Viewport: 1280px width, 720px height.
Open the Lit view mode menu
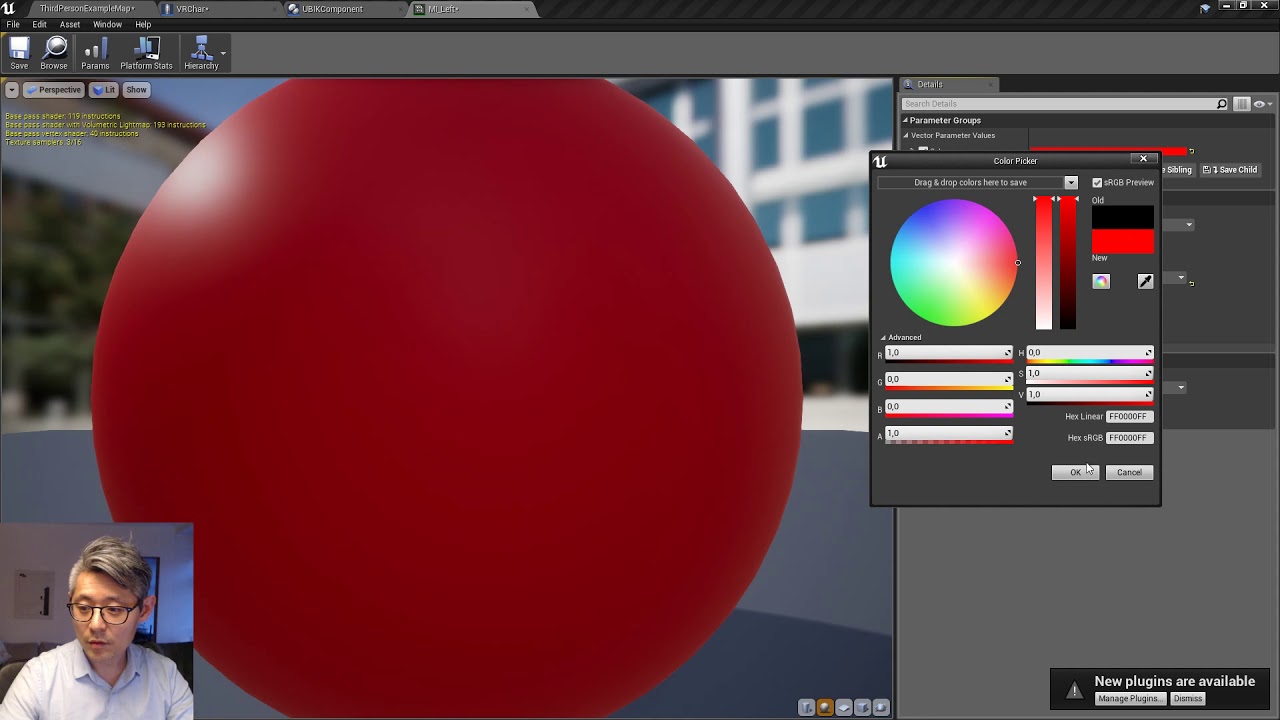point(104,90)
